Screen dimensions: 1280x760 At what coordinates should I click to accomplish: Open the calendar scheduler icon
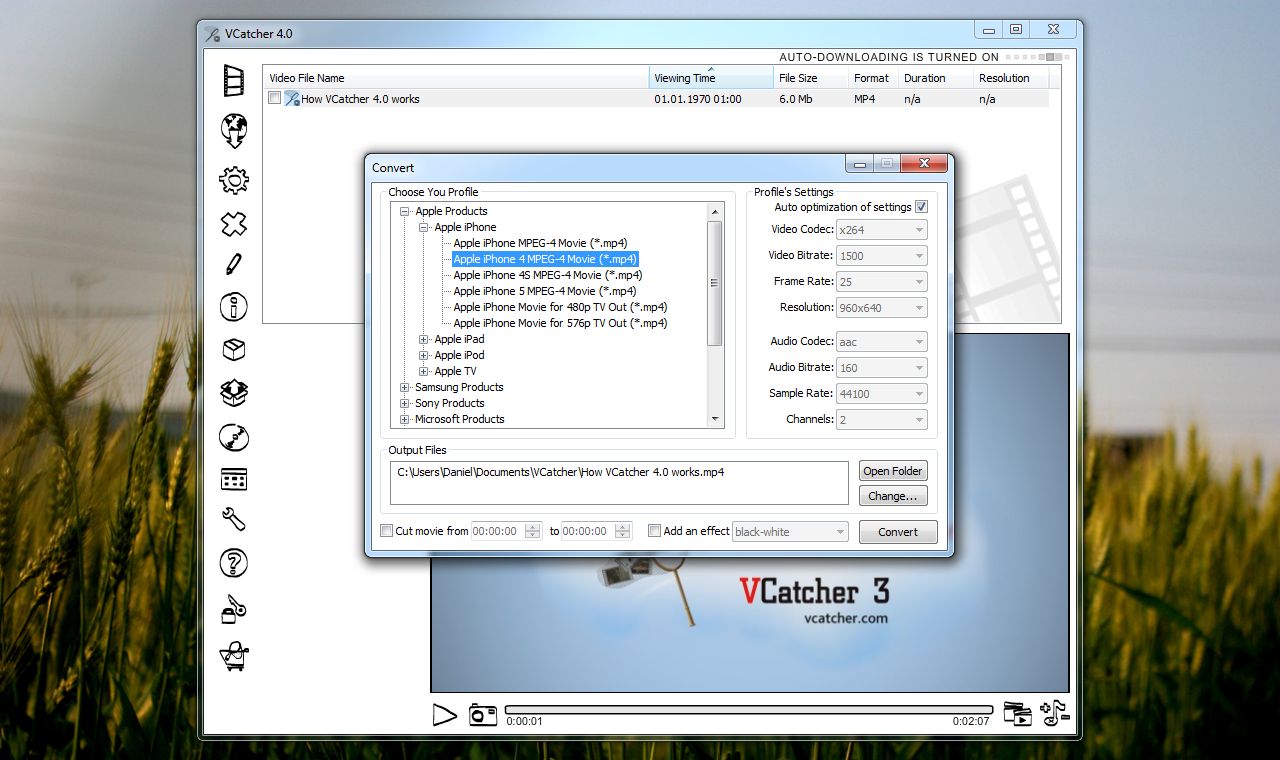(234, 480)
